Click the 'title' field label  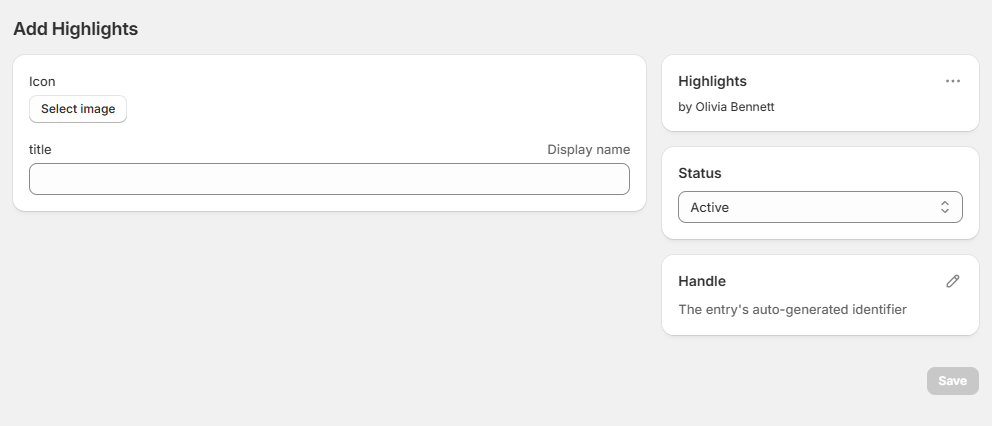click(x=40, y=149)
